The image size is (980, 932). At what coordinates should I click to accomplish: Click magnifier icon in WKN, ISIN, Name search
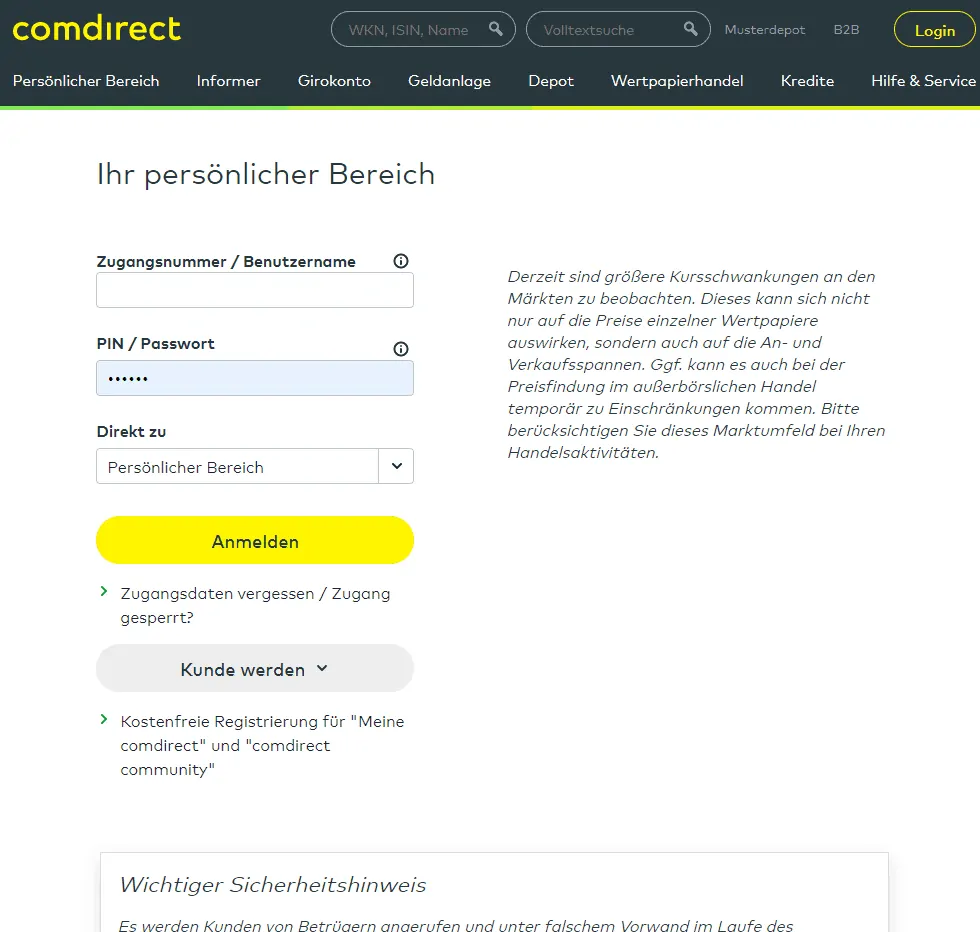point(496,29)
